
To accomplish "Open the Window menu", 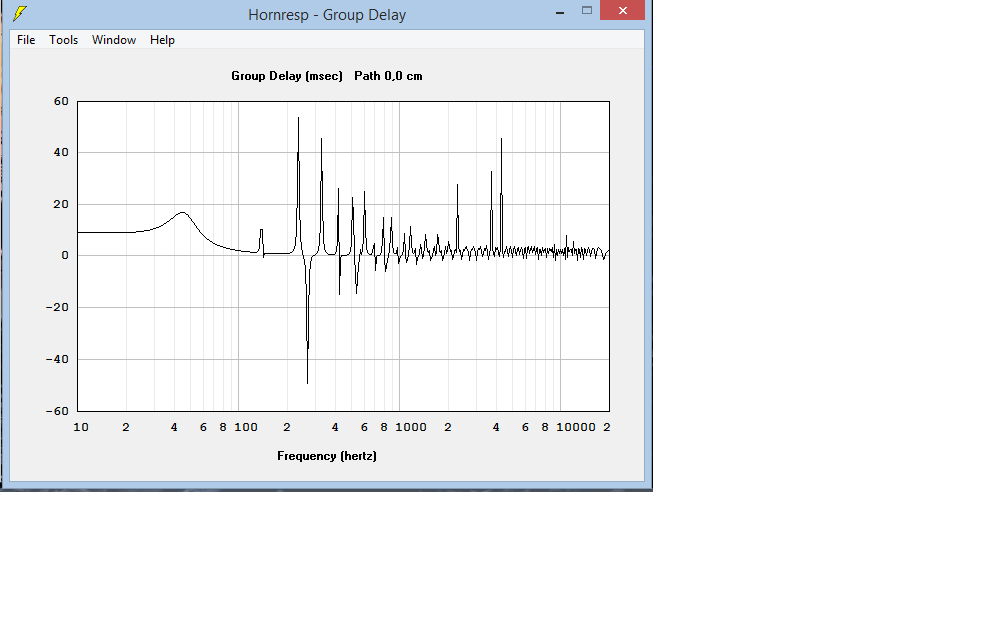I will (x=114, y=40).
